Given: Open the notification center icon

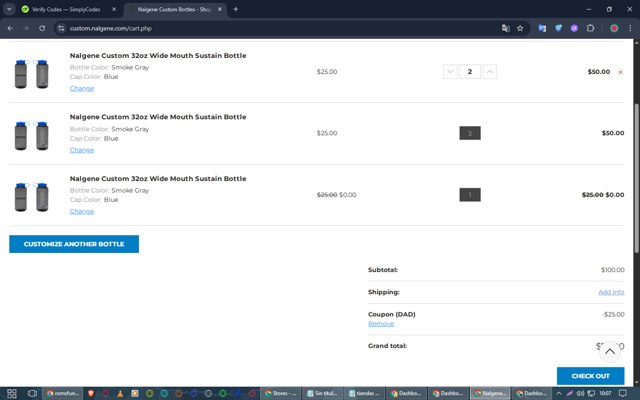Looking at the screenshot, I should (x=622, y=393).
